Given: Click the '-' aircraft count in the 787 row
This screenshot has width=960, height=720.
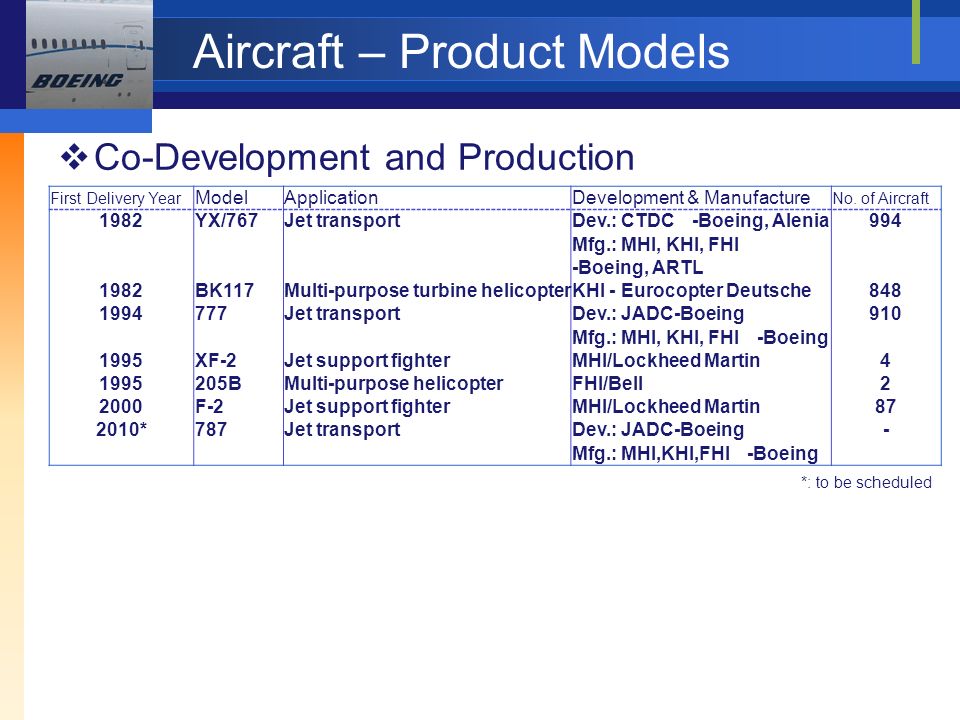Looking at the screenshot, I should click(886, 430).
